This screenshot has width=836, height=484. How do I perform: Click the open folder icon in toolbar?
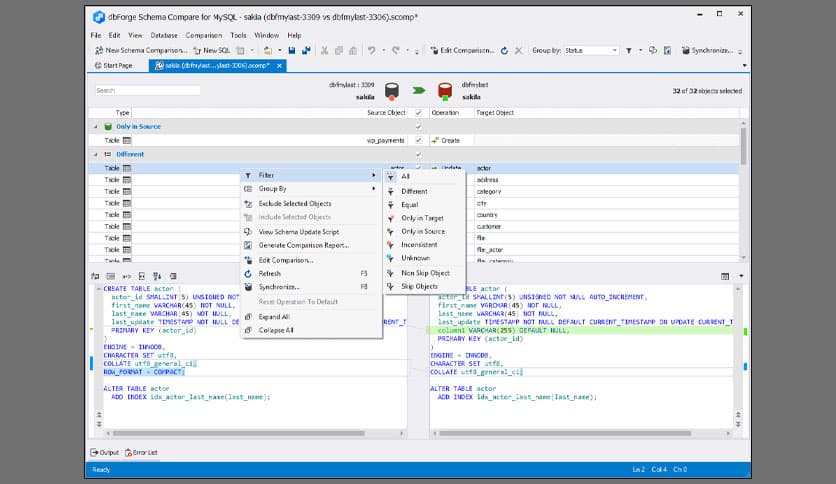point(268,50)
